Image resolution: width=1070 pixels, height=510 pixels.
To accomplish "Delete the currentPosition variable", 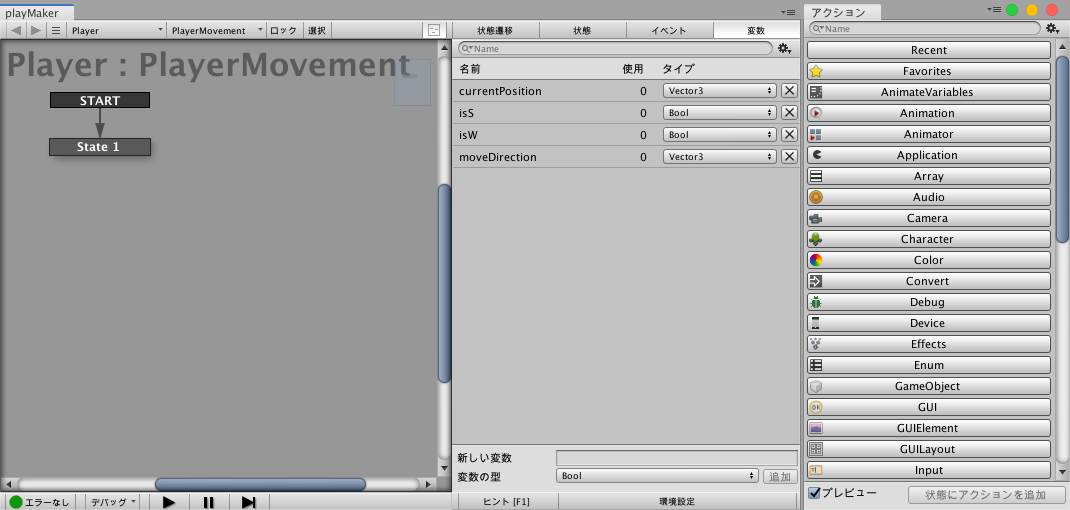I will click(789, 91).
